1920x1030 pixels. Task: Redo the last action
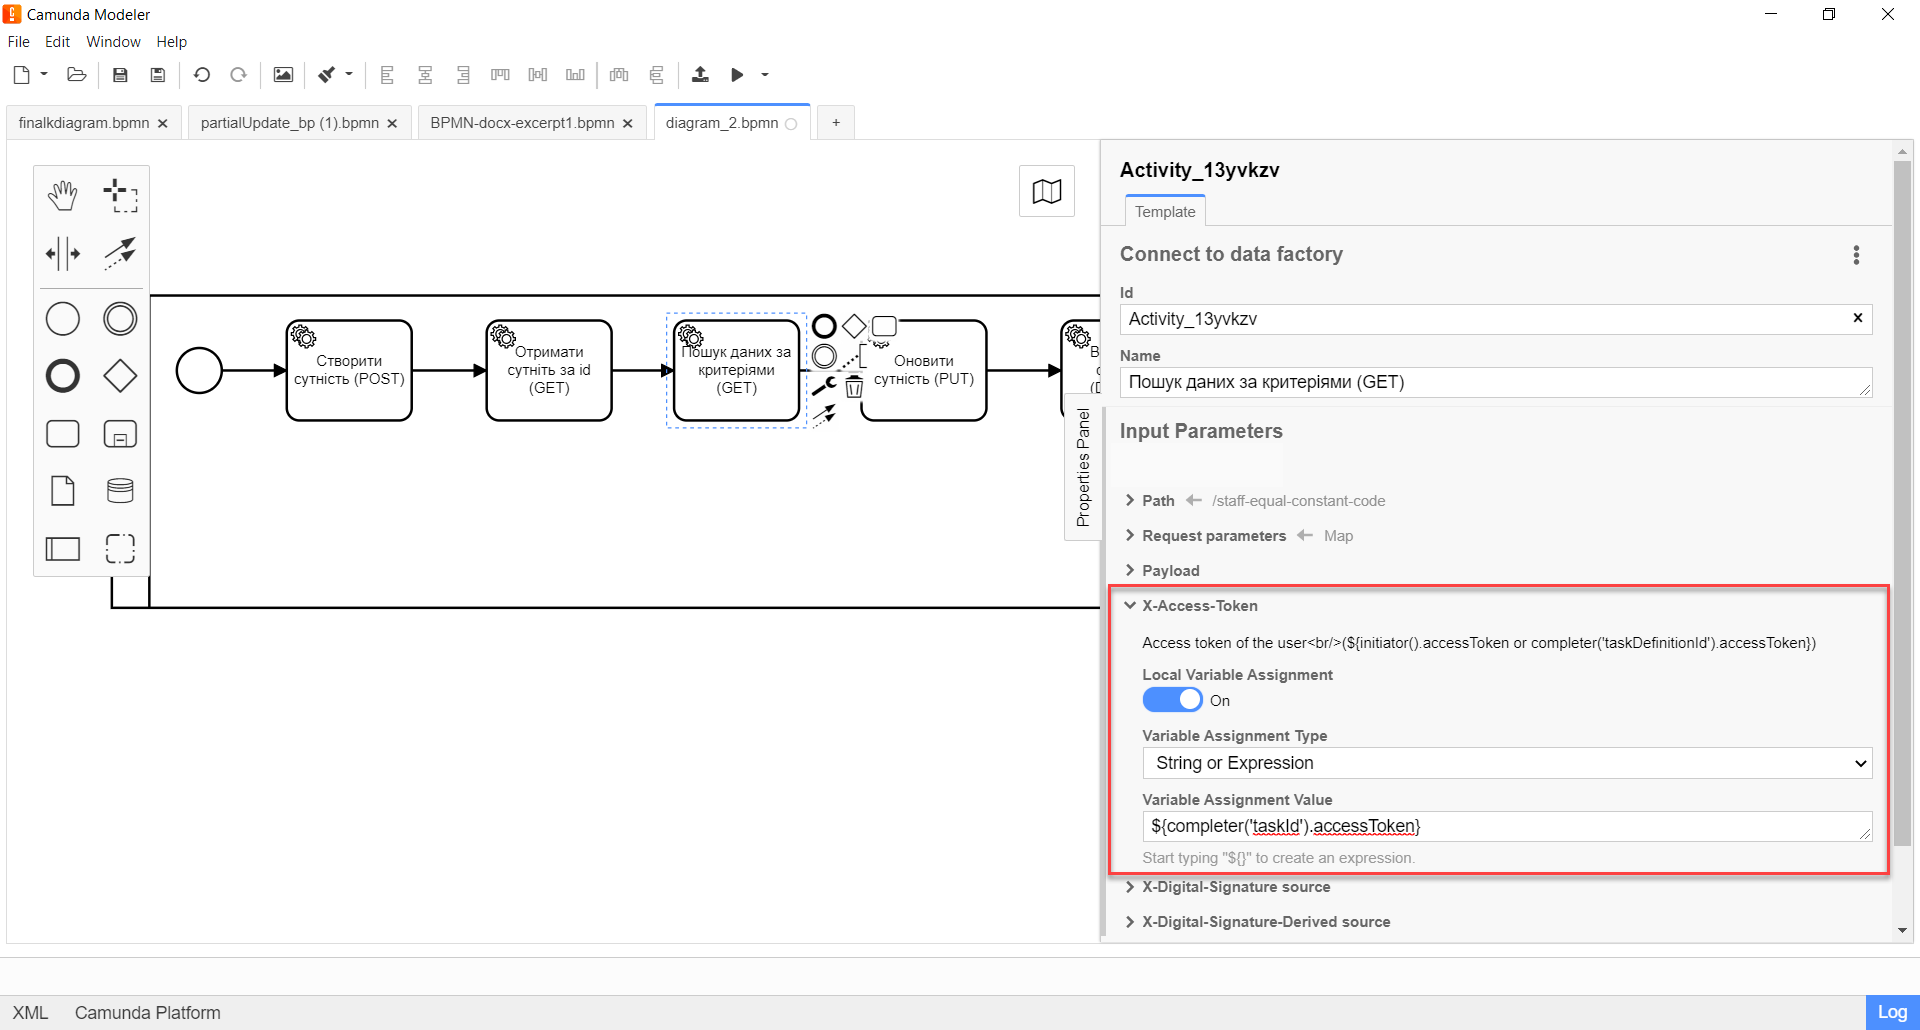click(x=238, y=75)
